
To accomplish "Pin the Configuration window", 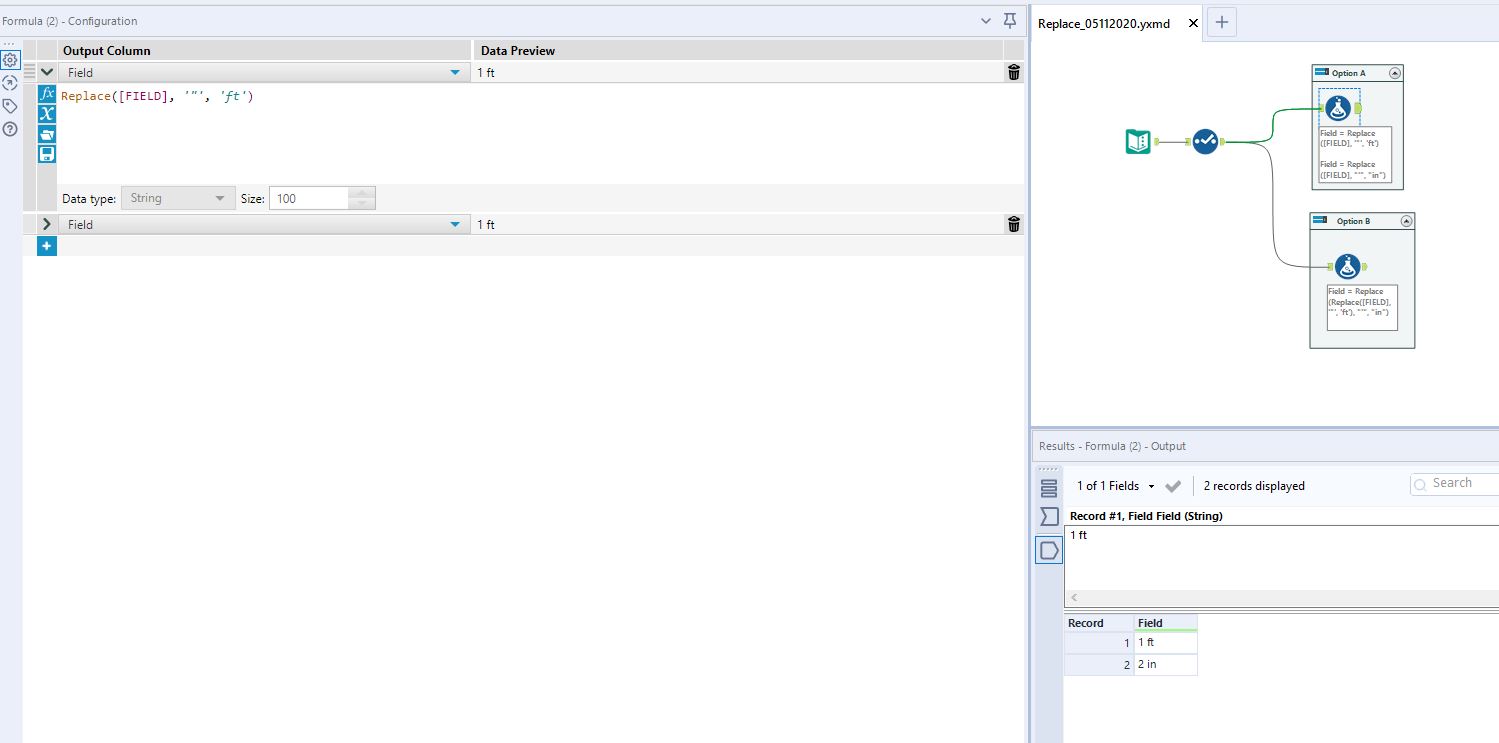I will [1010, 20].
